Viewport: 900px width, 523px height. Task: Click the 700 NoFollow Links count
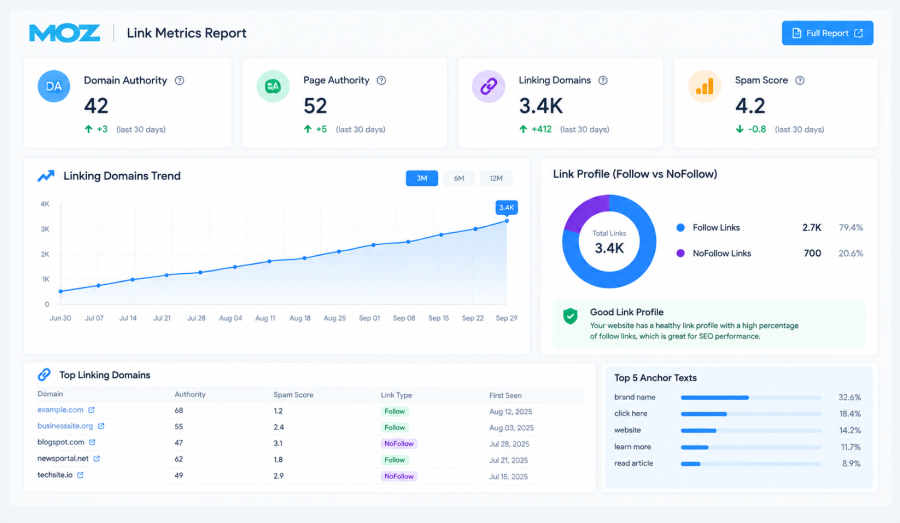coord(812,253)
